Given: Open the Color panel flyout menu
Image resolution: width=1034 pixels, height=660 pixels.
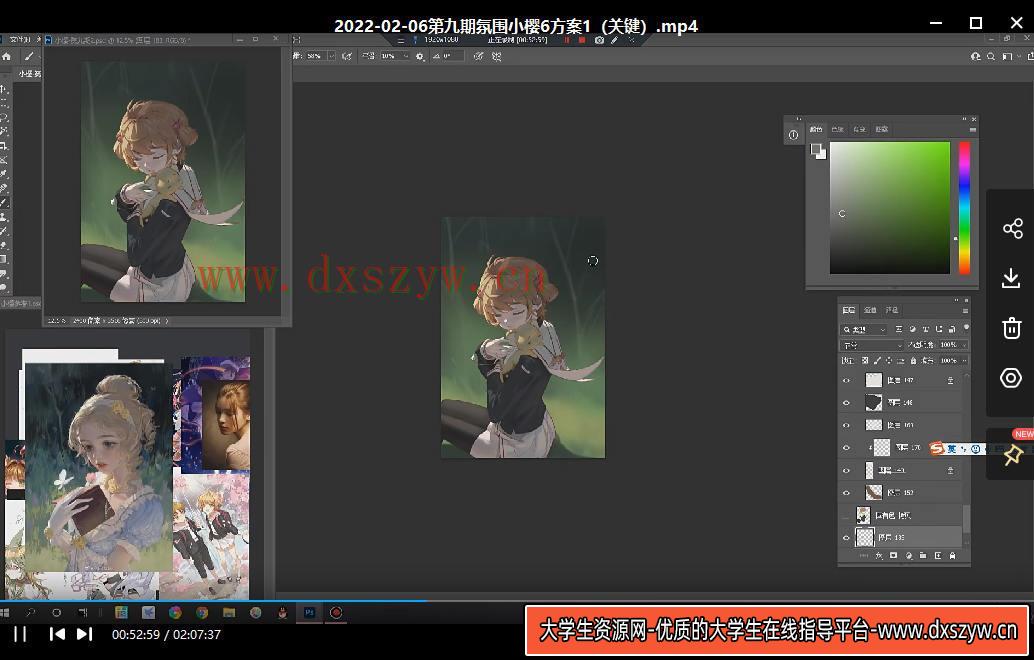Looking at the screenshot, I should click(973, 130).
